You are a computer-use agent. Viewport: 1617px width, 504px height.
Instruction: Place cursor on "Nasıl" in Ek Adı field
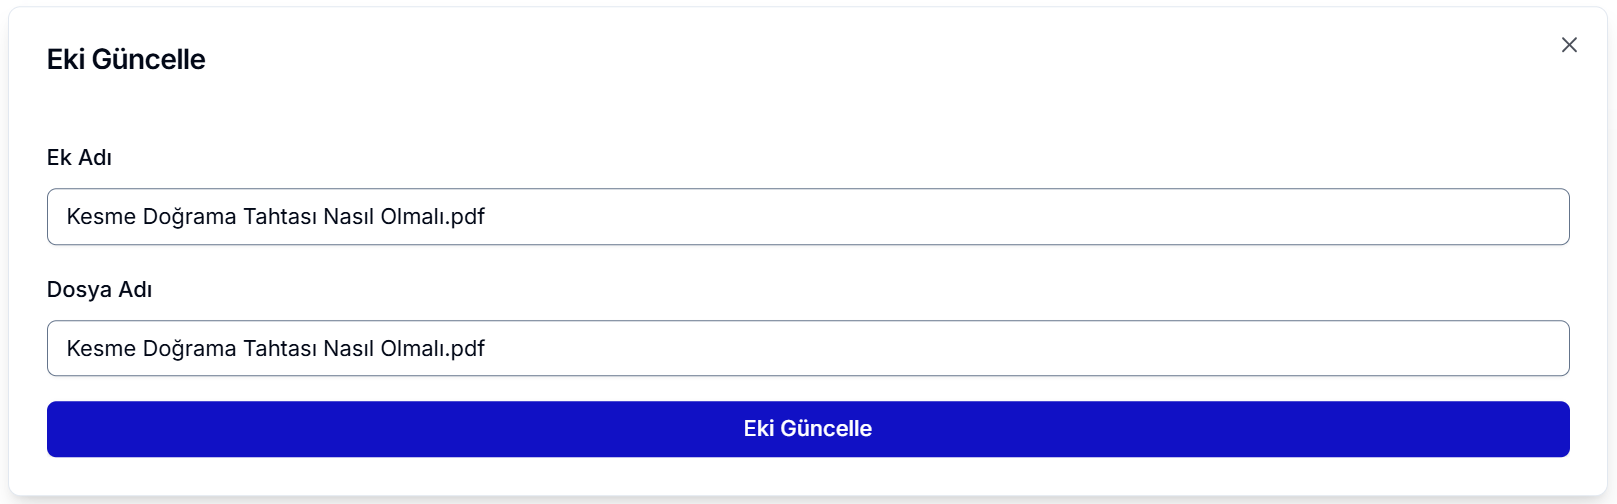[348, 217]
